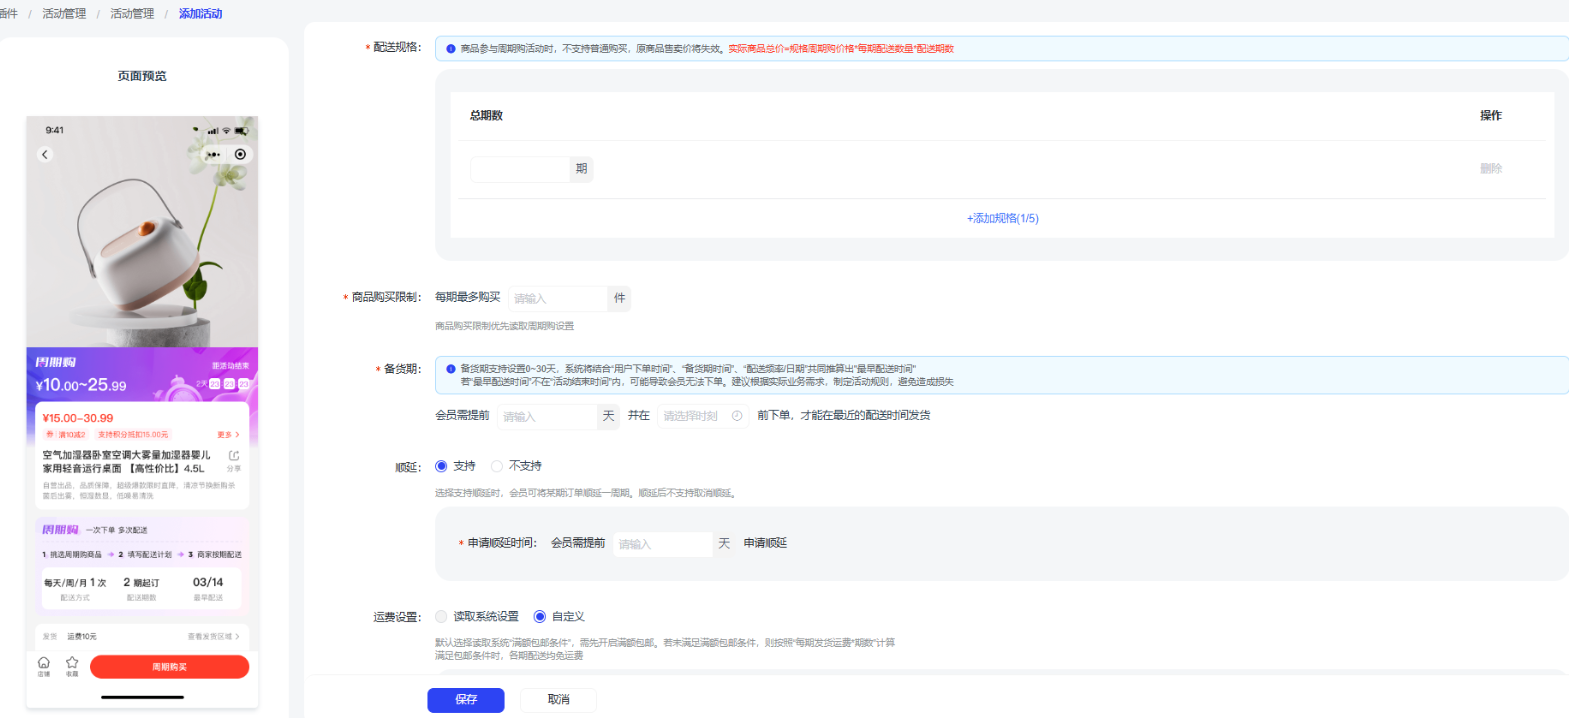The width and height of the screenshot is (1569, 718).
Task: Choose 读取系统设置 for 运费设置
Action: pos(441,617)
